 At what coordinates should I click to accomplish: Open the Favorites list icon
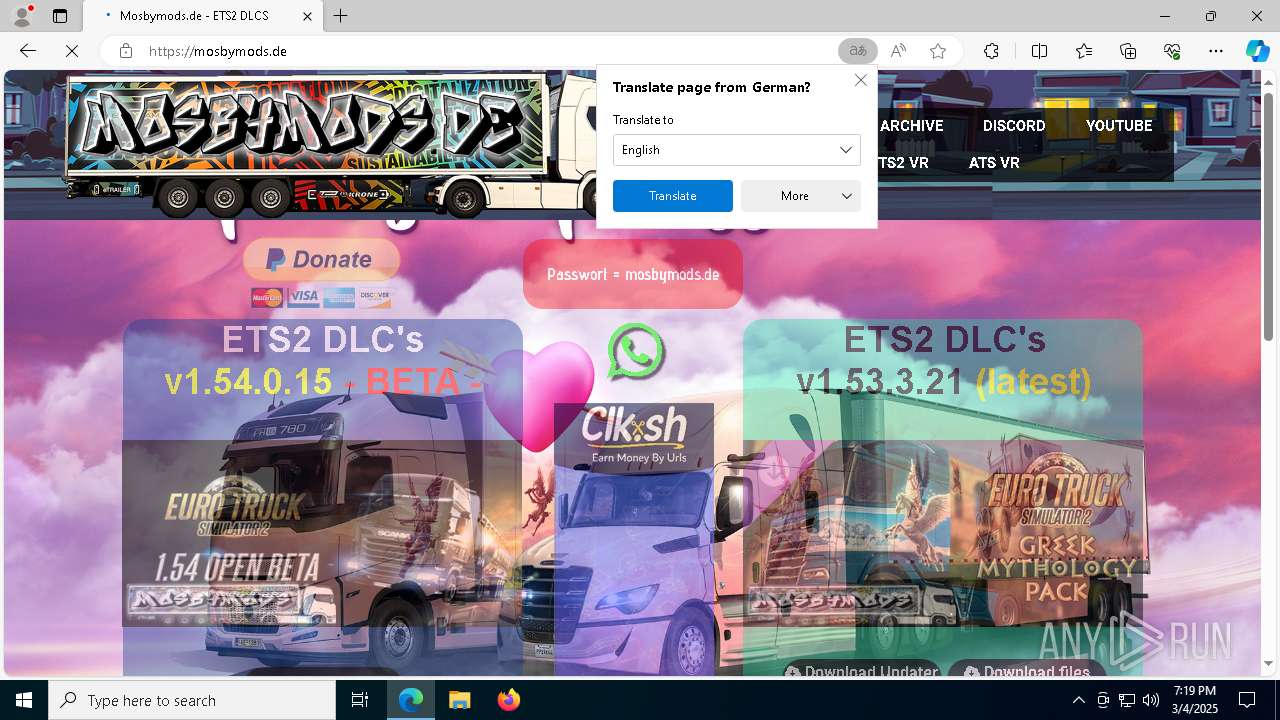click(x=1084, y=51)
